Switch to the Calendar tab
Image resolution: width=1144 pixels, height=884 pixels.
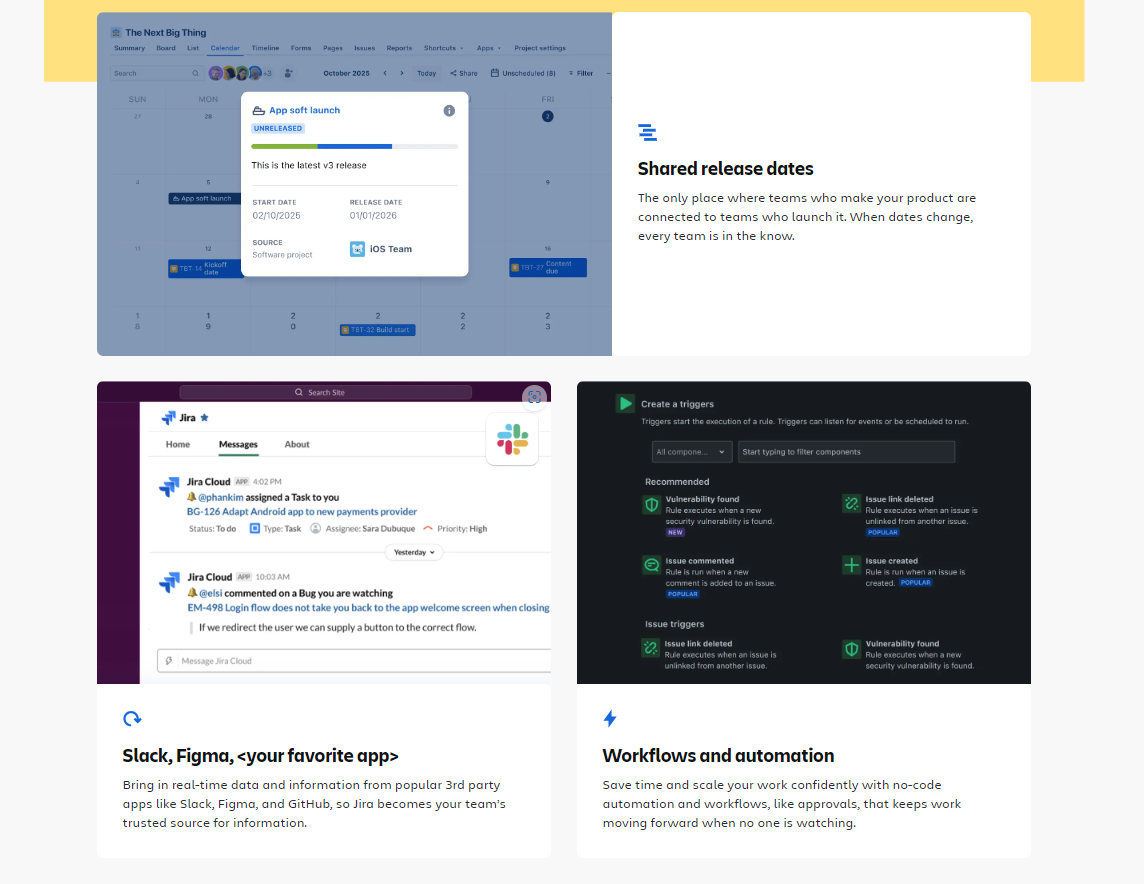[x=225, y=48]
